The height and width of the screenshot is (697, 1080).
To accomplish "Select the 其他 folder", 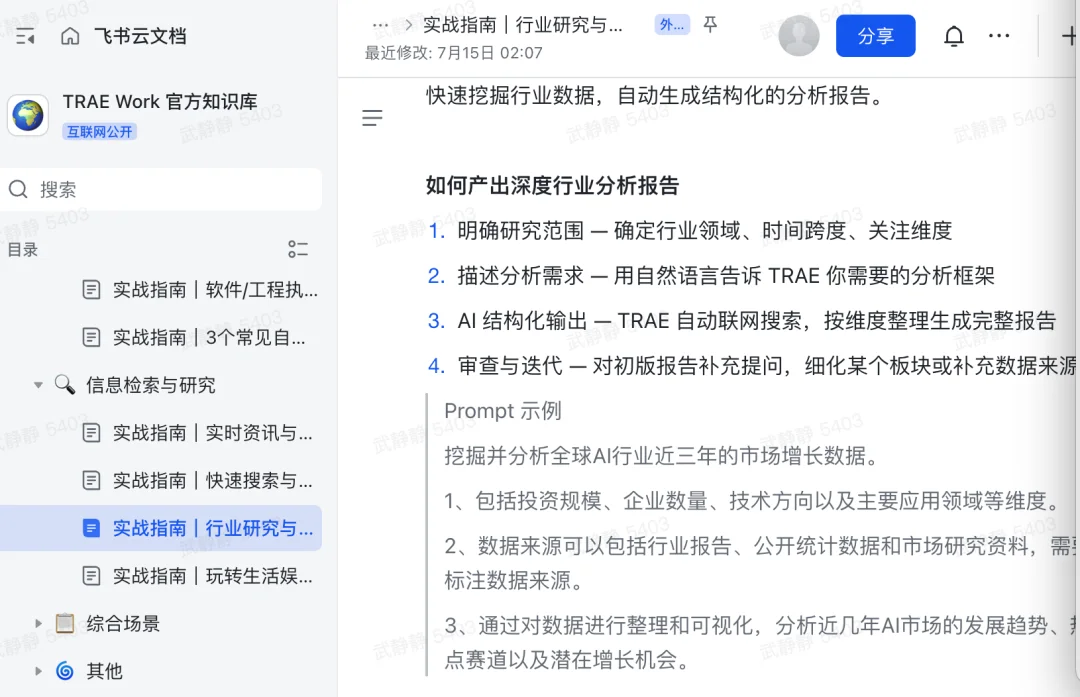I will (x=104, y=671).
